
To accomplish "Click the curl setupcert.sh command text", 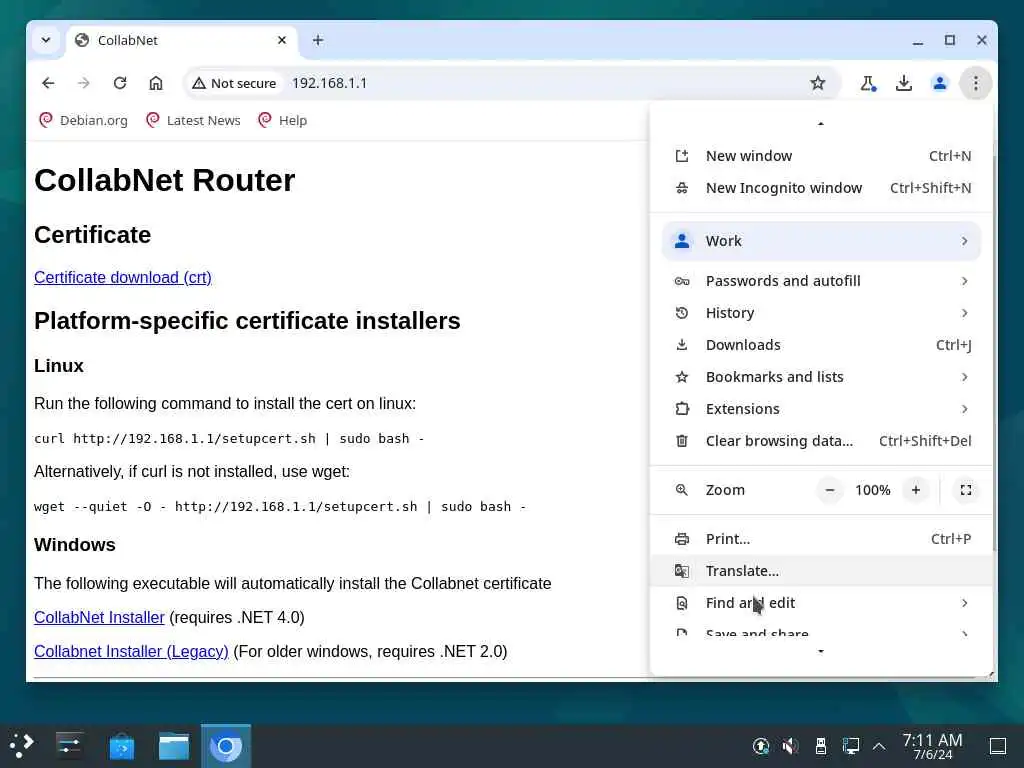I will [x=229, y=438].
